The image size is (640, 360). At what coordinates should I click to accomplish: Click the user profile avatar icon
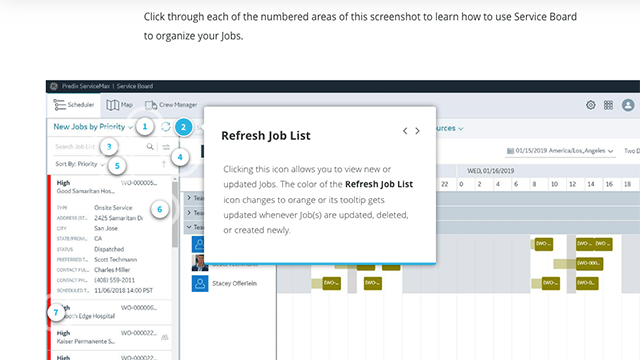point(628,105)
